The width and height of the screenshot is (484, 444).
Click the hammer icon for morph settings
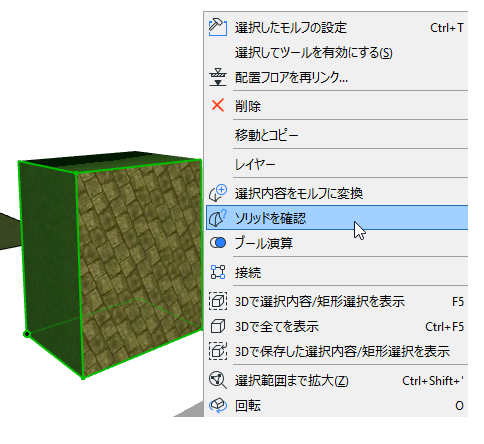coord(218,27)
